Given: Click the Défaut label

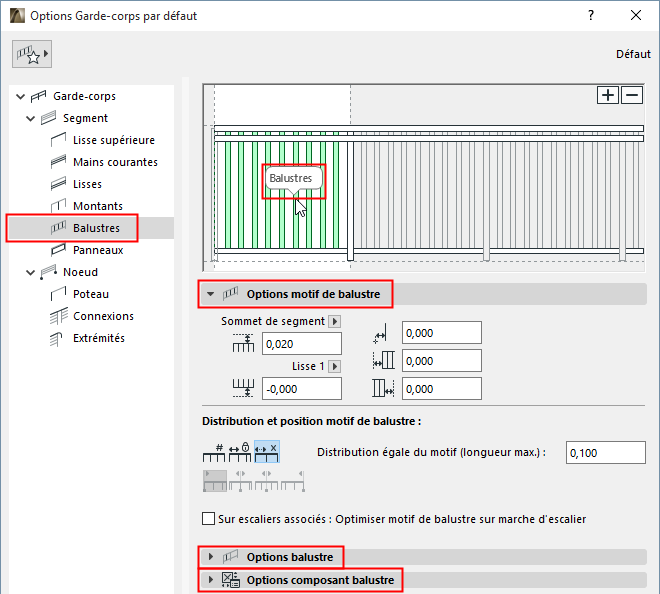Looking at the screenshot, I should tap(633, 54).
